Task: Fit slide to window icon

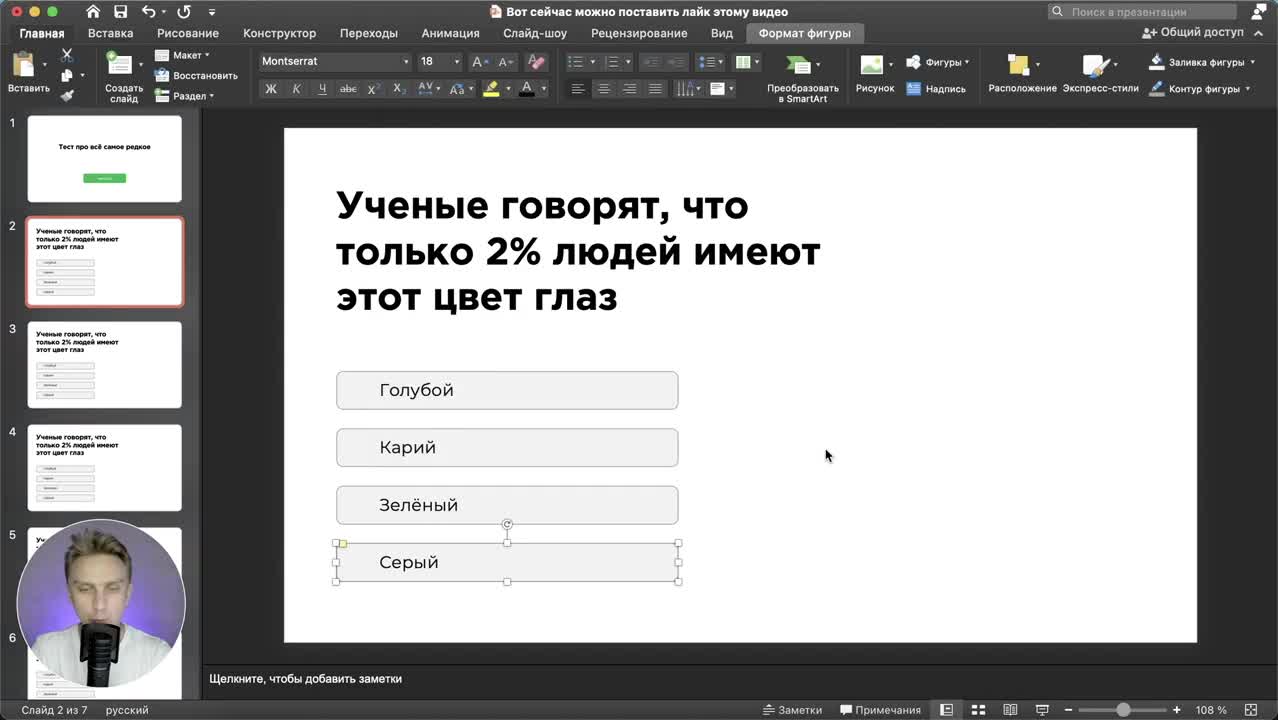Action: (1250, 710)
